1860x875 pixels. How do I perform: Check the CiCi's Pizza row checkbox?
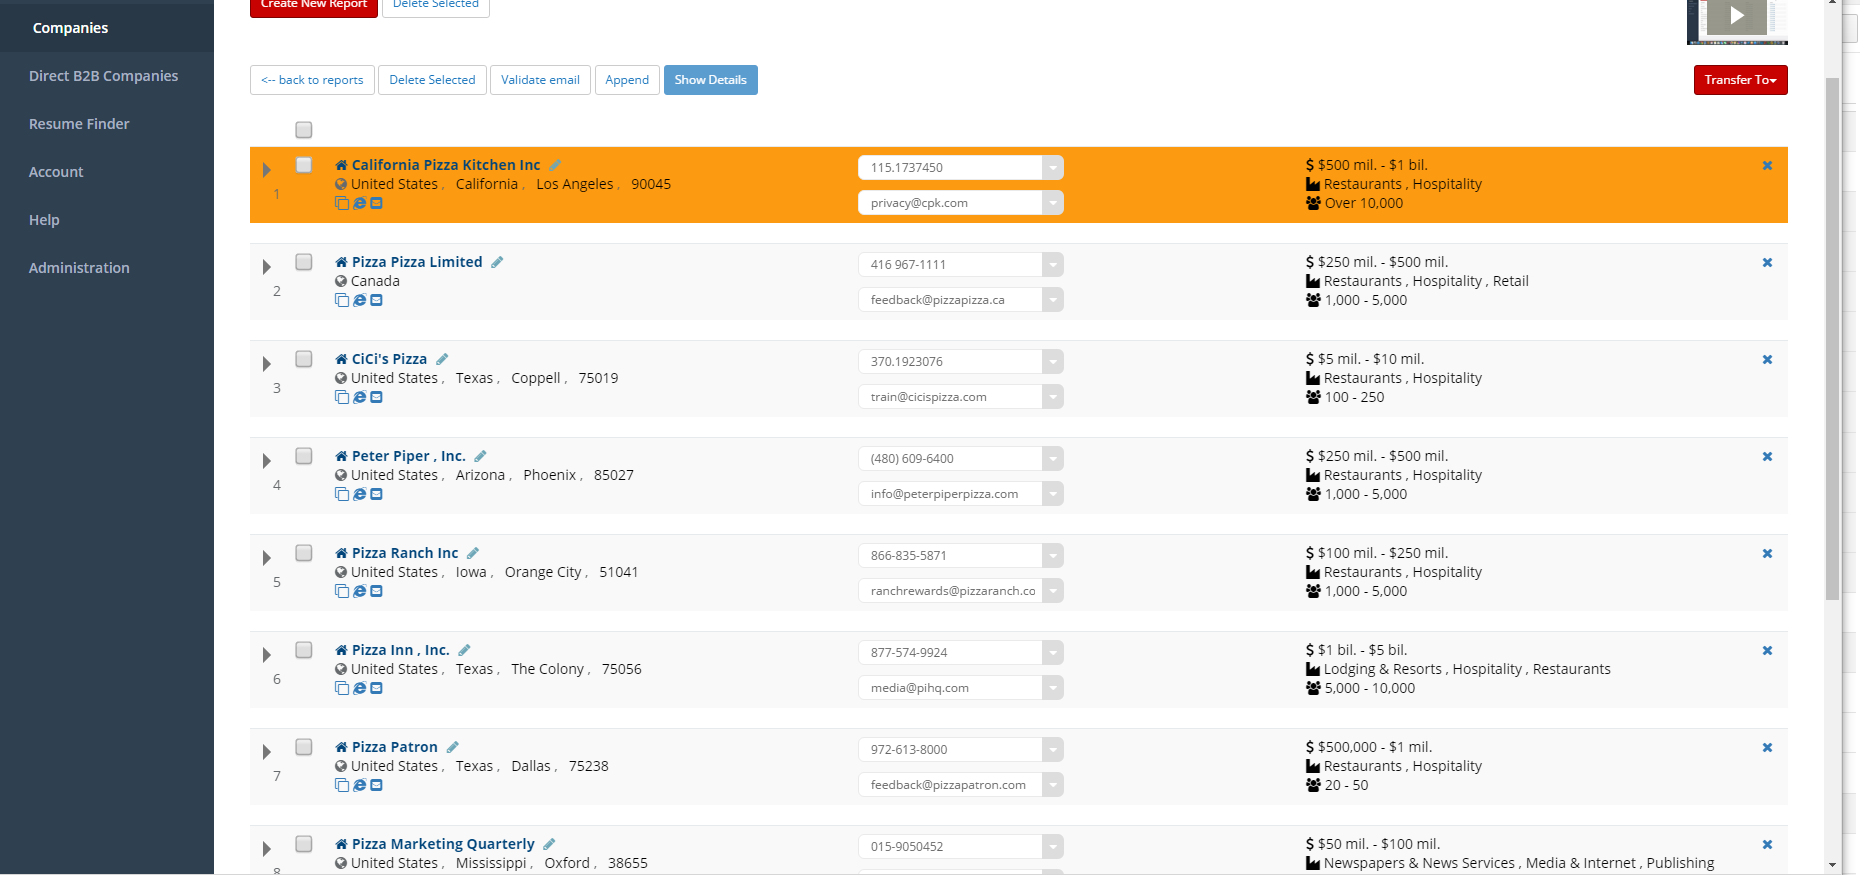pos(304,359)
